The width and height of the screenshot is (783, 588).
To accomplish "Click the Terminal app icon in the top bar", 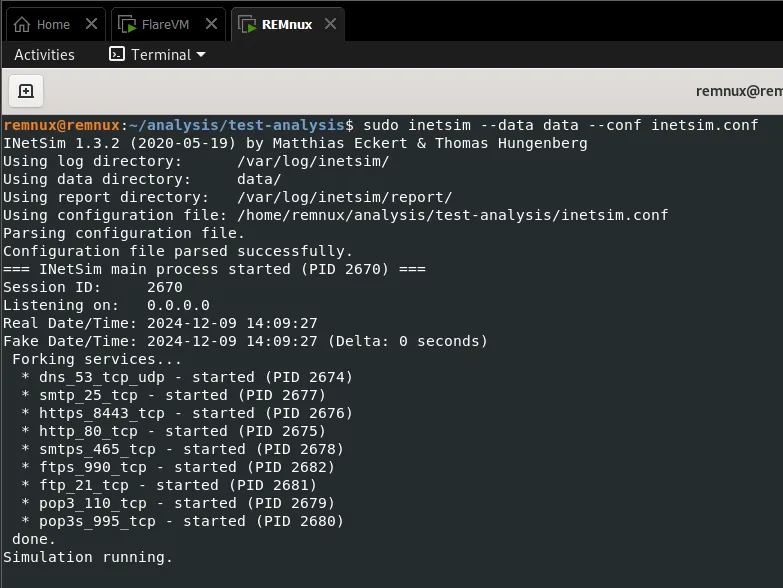I will [x=117, y=55].
